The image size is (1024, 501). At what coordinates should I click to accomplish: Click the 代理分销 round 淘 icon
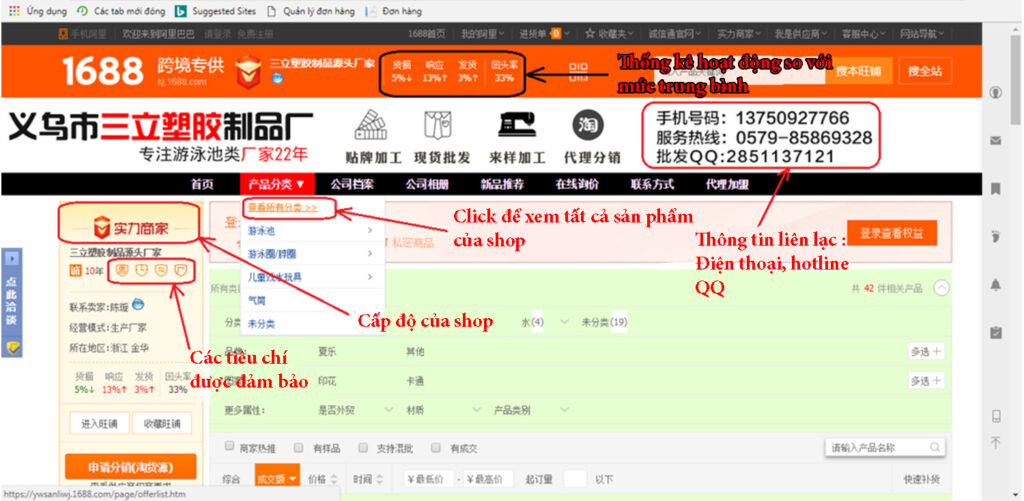click(x=588, y=125)
